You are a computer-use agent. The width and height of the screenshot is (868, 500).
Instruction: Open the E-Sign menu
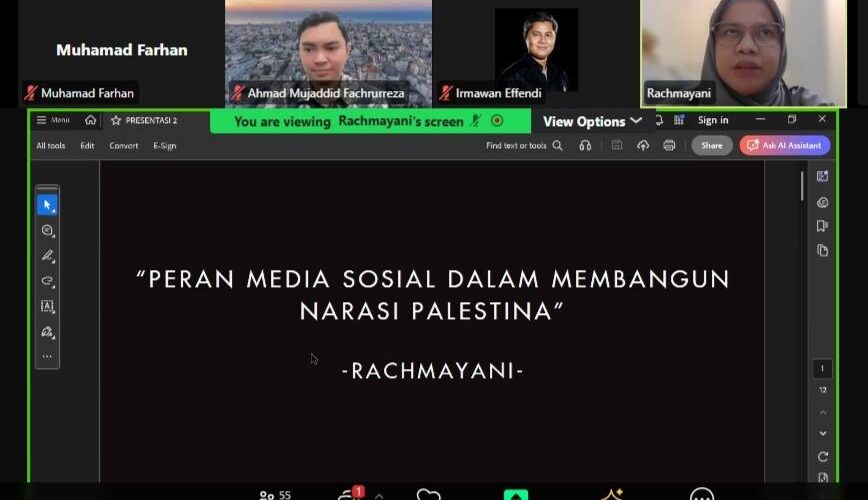pos(165,145)
